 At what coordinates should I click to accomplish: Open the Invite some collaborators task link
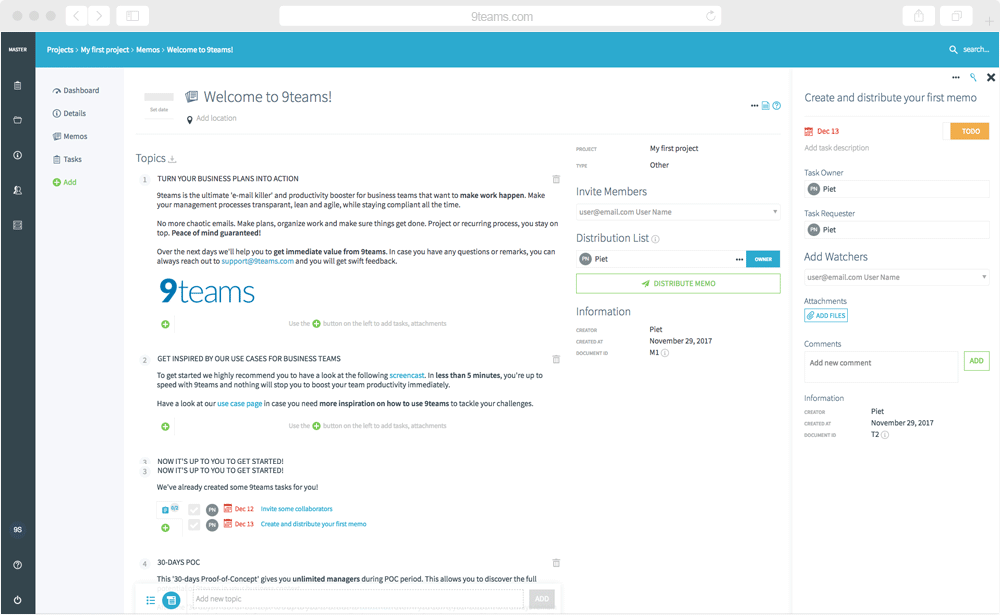pyautogui.click(x=297, y=509)
